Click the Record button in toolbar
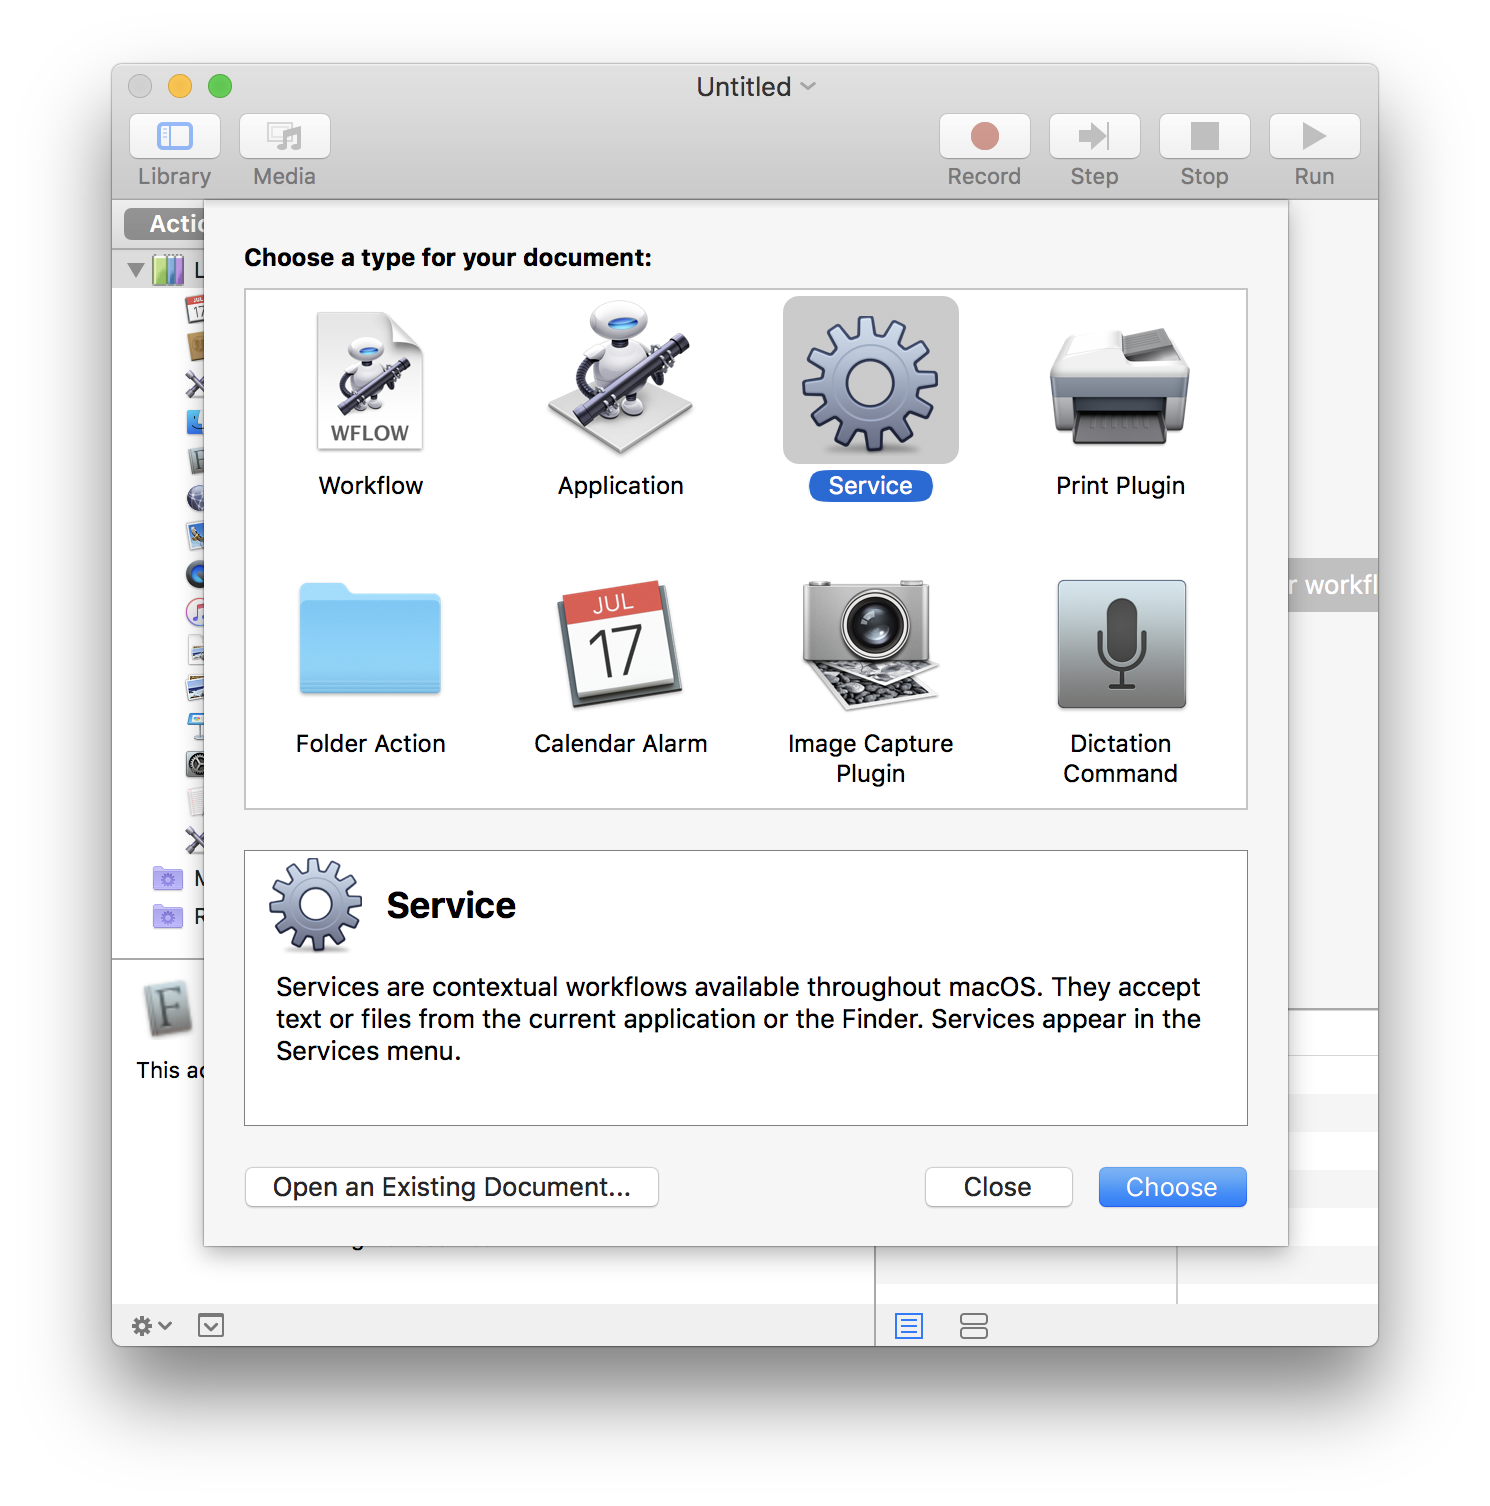This screenshot has width=1490, height=1506. tap(985, 137)
